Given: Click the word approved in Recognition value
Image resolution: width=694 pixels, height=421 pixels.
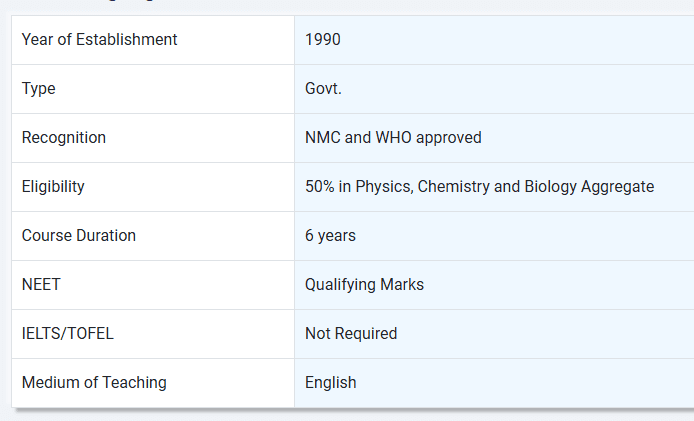Looking at the screenshot, I should [x=449, y=138].
